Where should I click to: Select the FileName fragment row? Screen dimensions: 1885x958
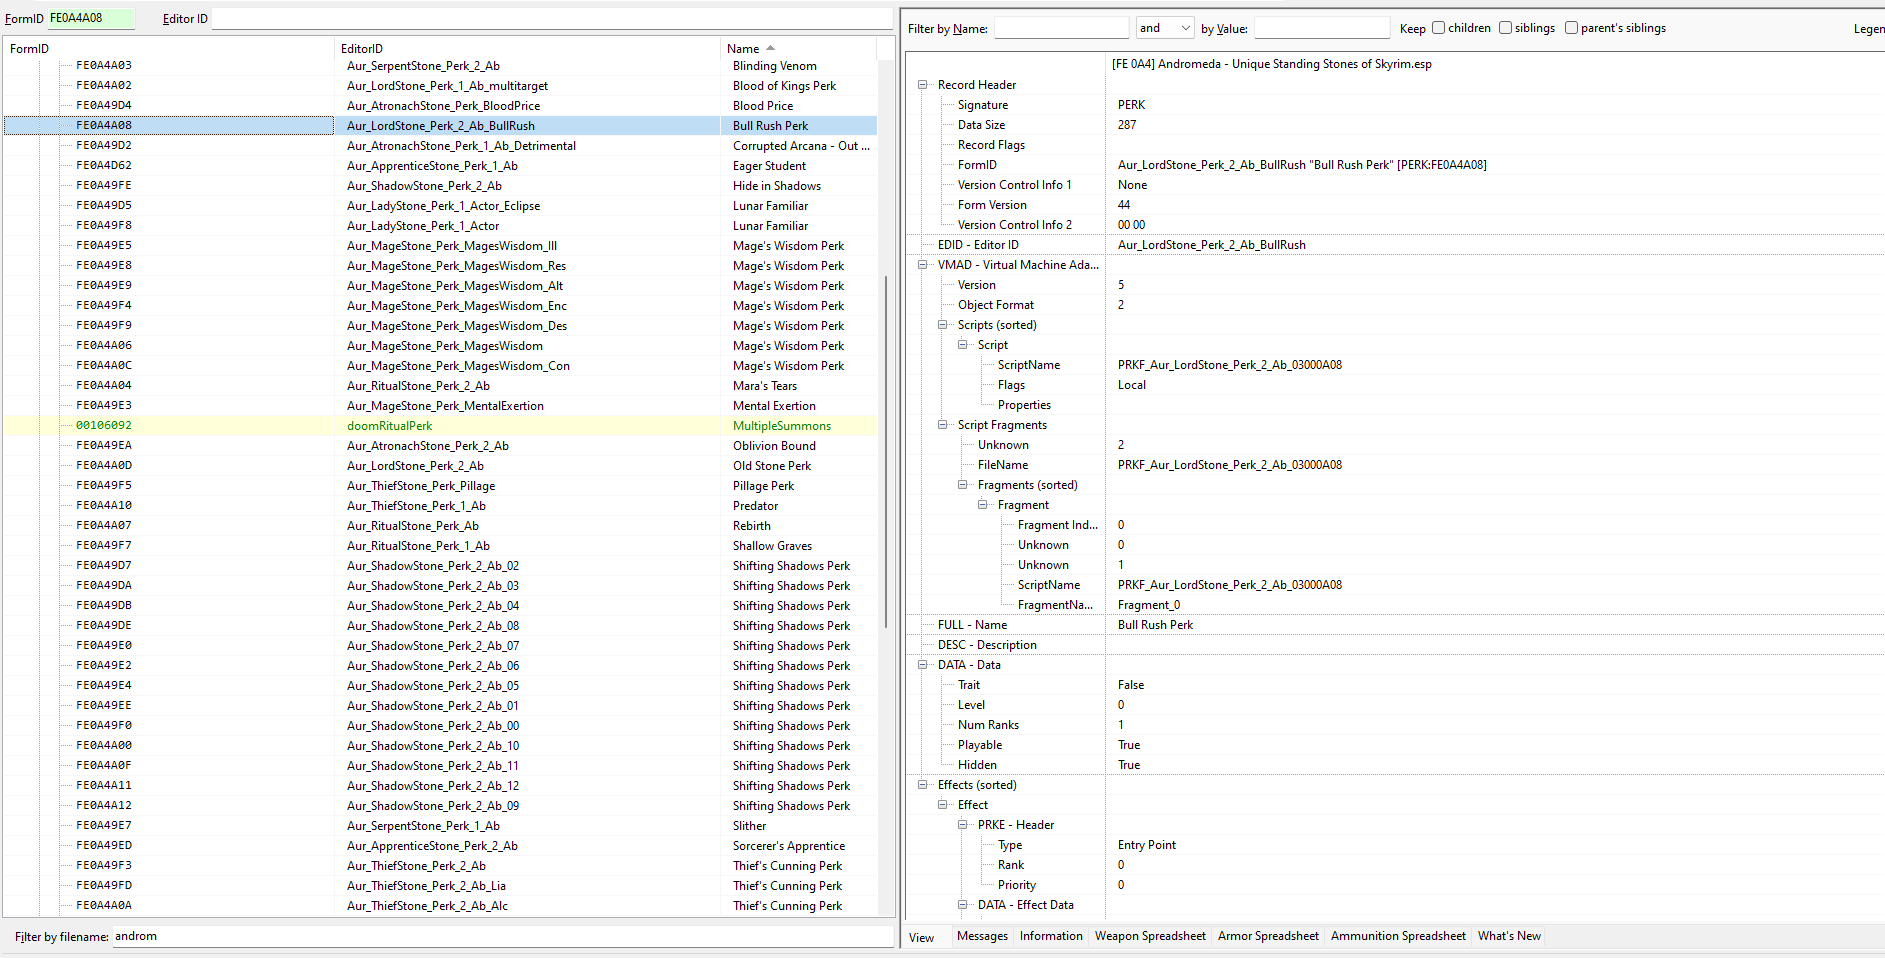point(1395,465)
